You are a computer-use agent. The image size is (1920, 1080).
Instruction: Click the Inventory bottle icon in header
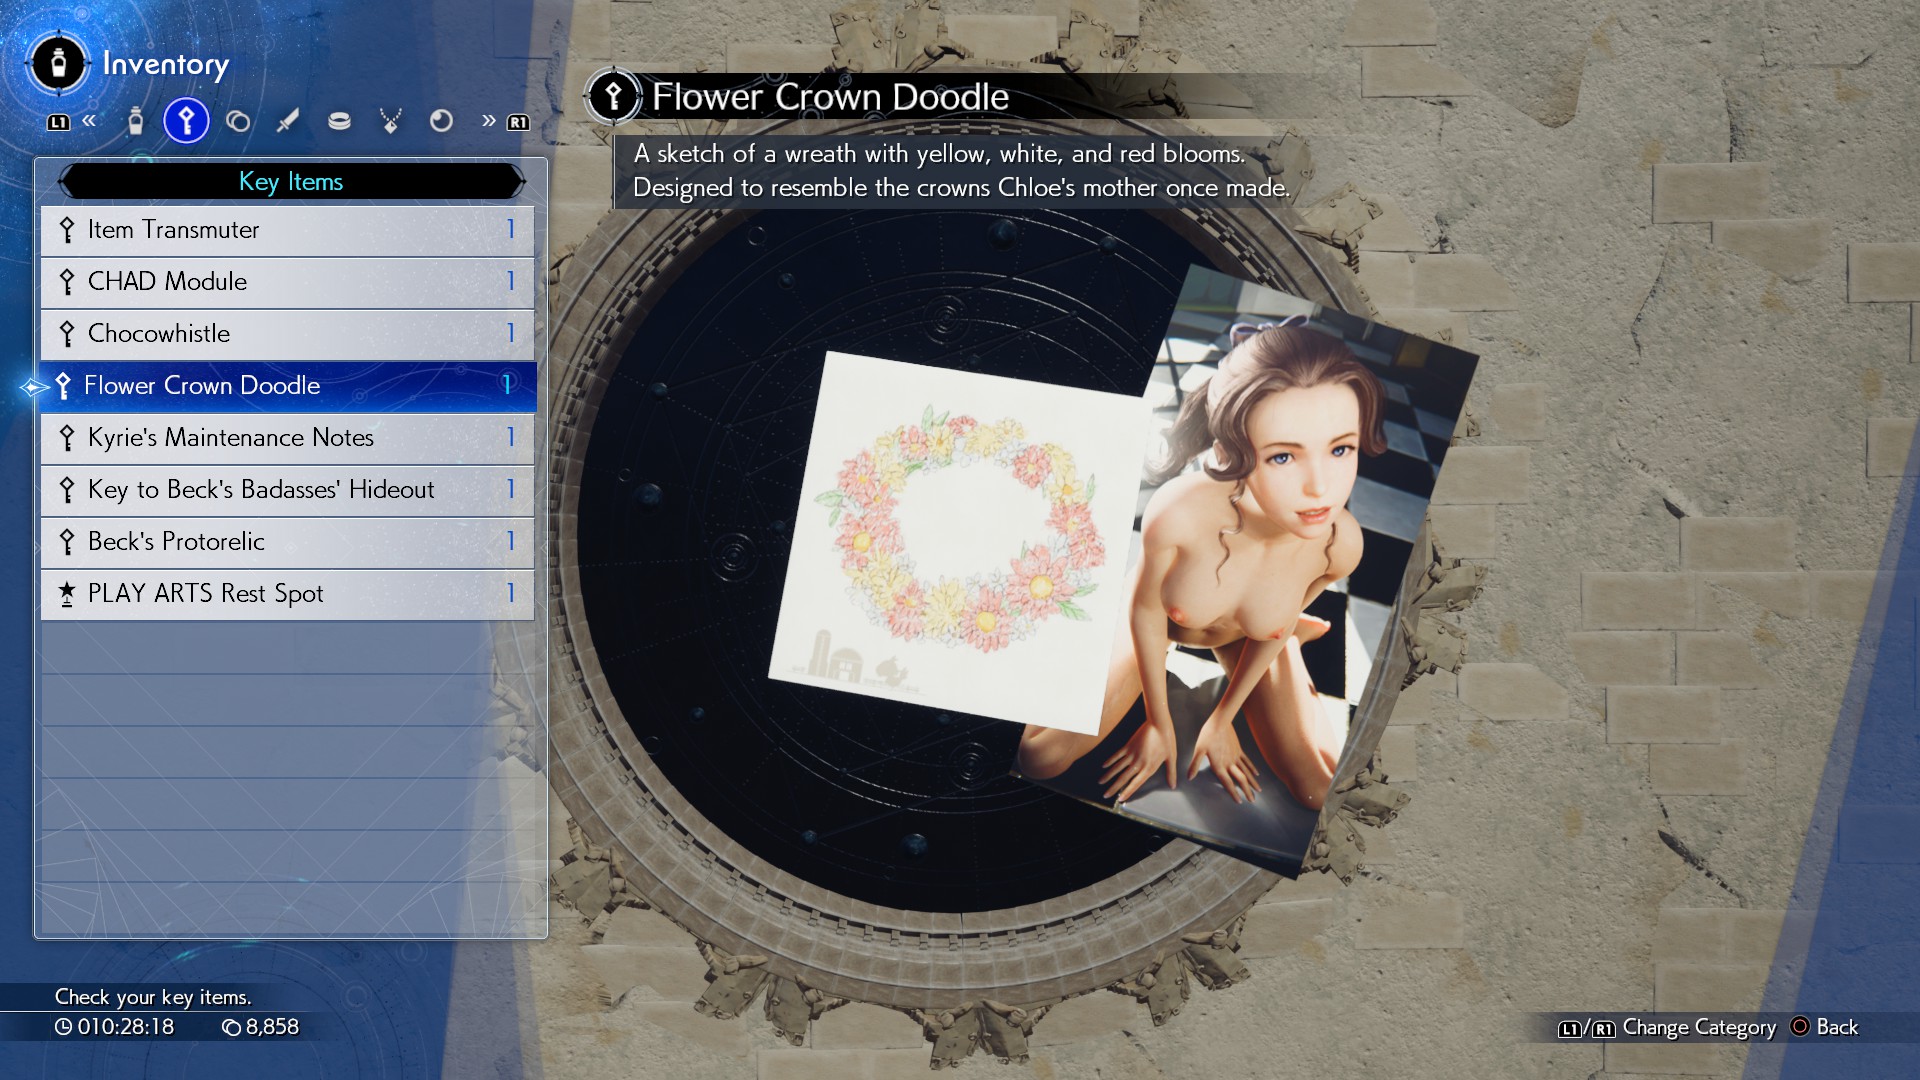[58, 64]
